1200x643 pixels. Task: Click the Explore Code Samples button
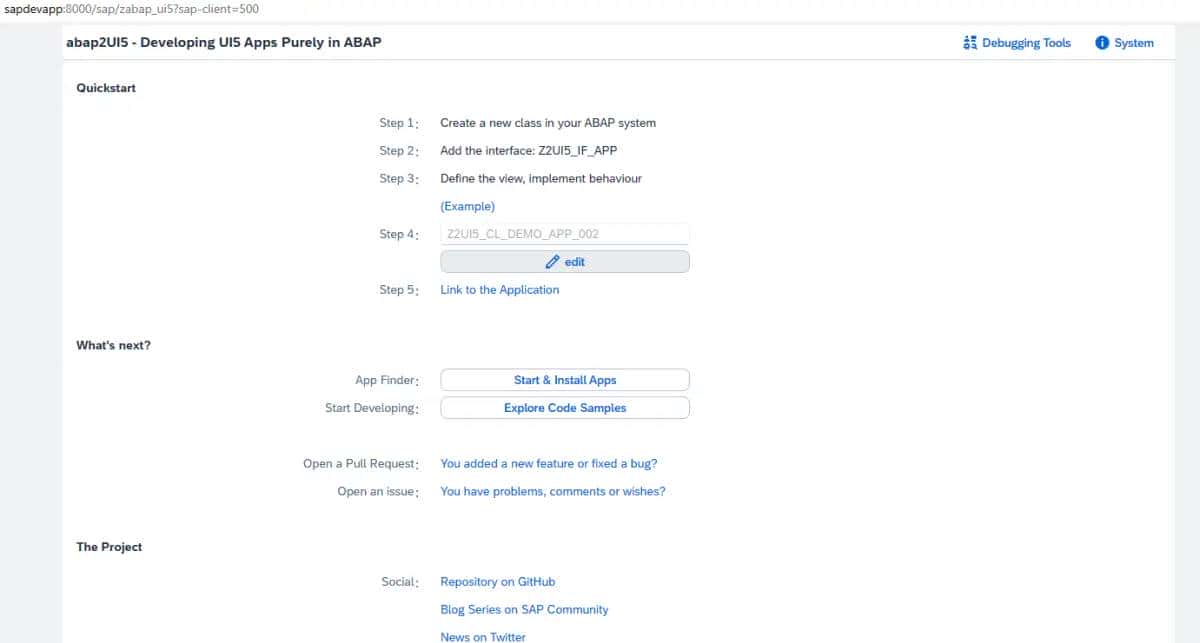tap(564, 407)
